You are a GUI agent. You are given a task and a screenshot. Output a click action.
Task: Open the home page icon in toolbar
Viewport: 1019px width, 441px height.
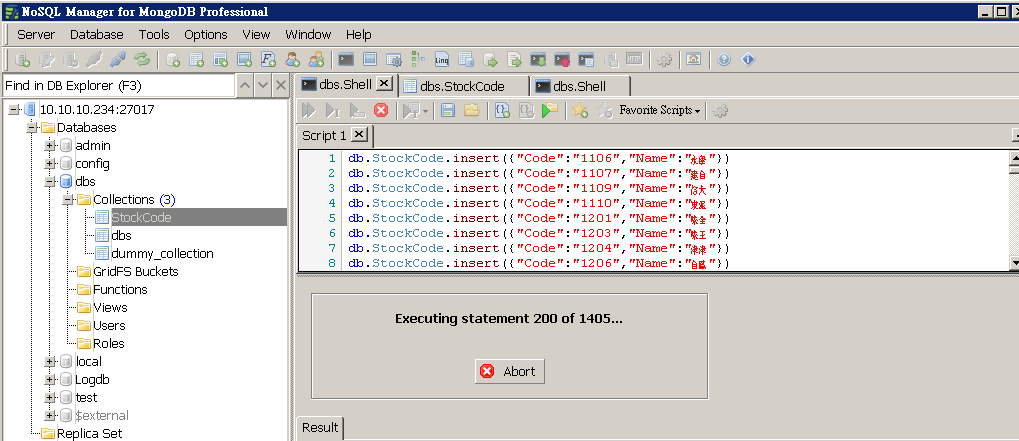click(693, 60)
